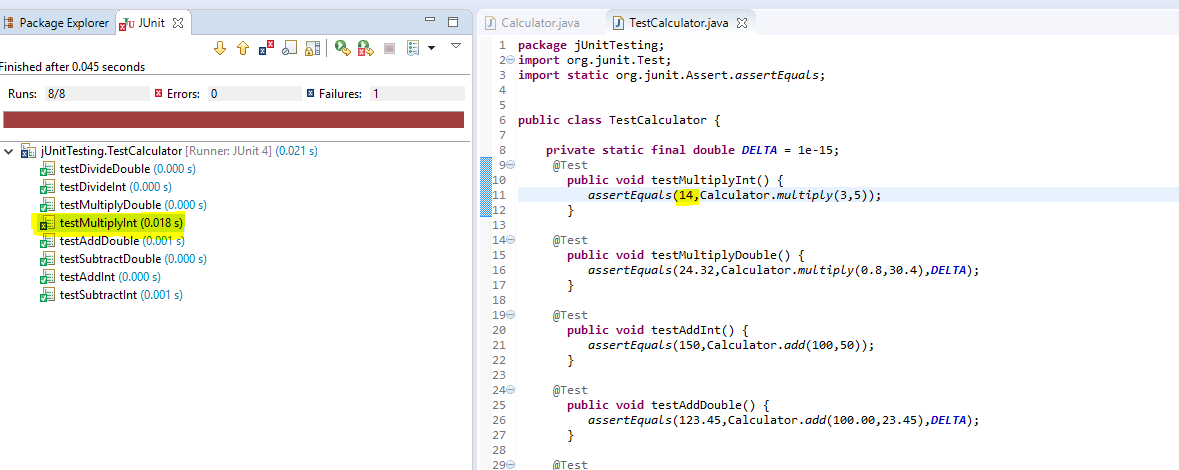The image size is (1179, 470).
Task: Click the highlighted value 14 in assertEquals
Action: pos(686,195)
